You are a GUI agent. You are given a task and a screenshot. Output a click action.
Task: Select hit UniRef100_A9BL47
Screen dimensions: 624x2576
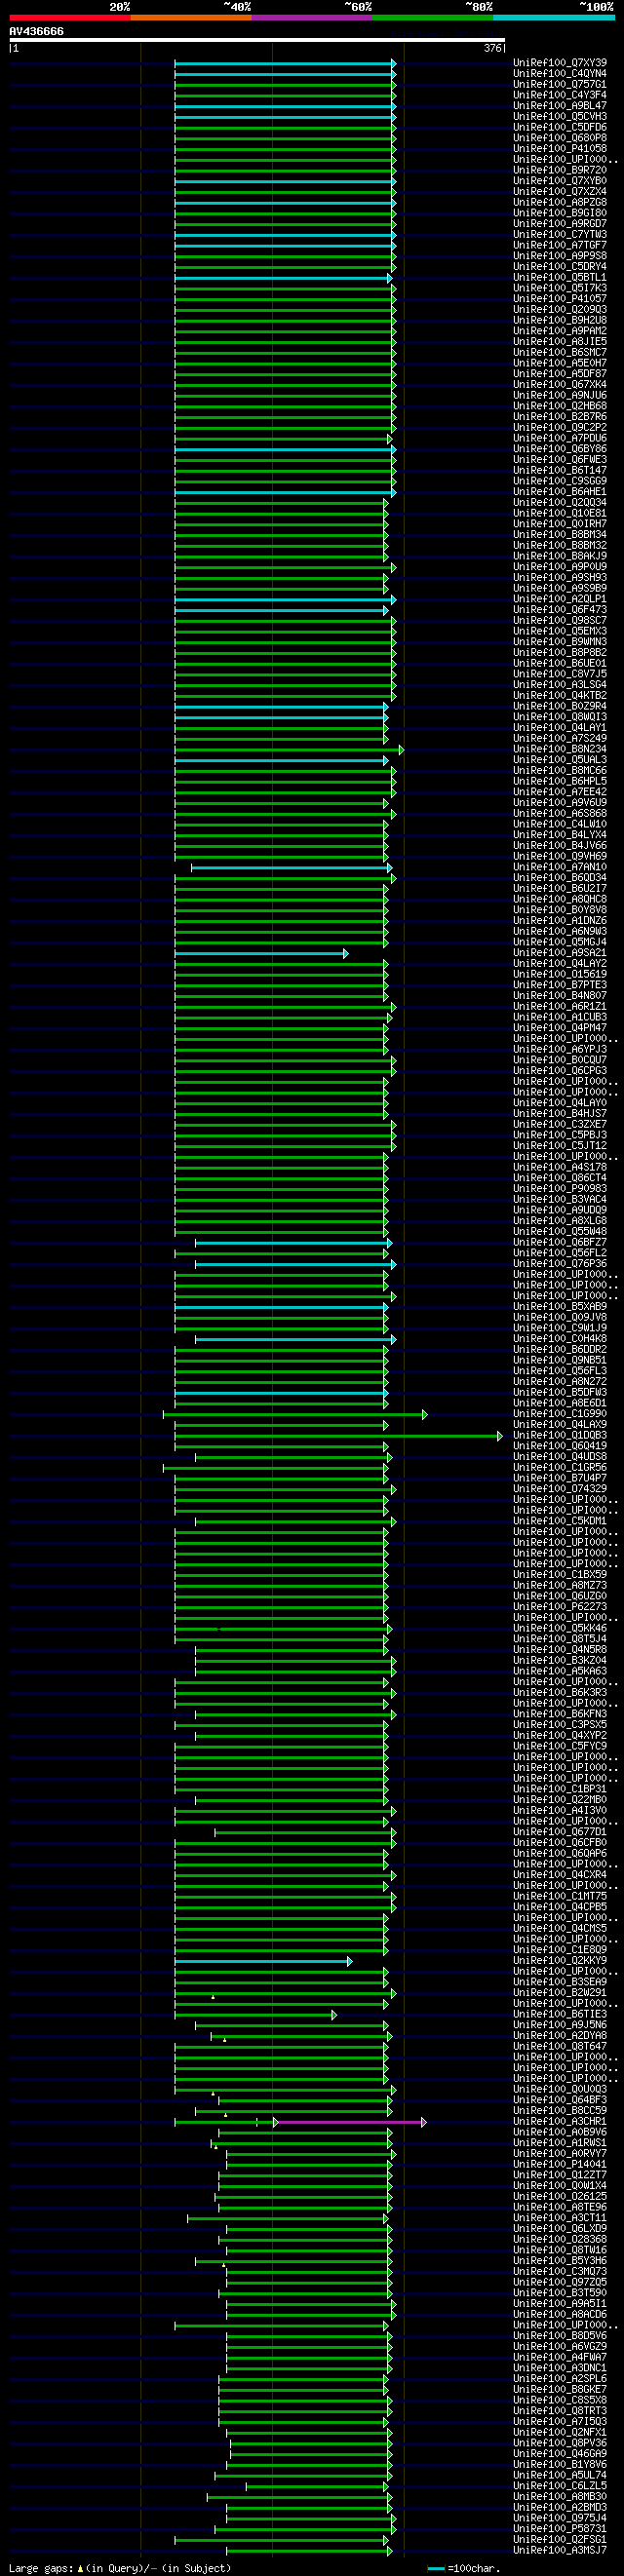(x=560, y=106)
